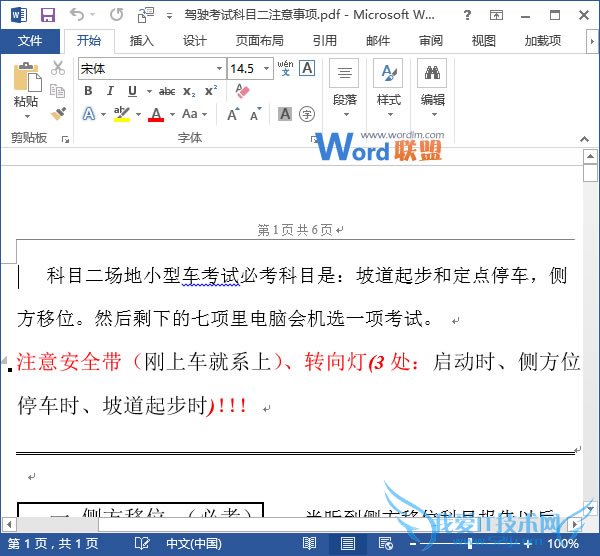Expand the 段落 paragraph group
This screenshot has width=600, height=556.
tap(344, 89)
